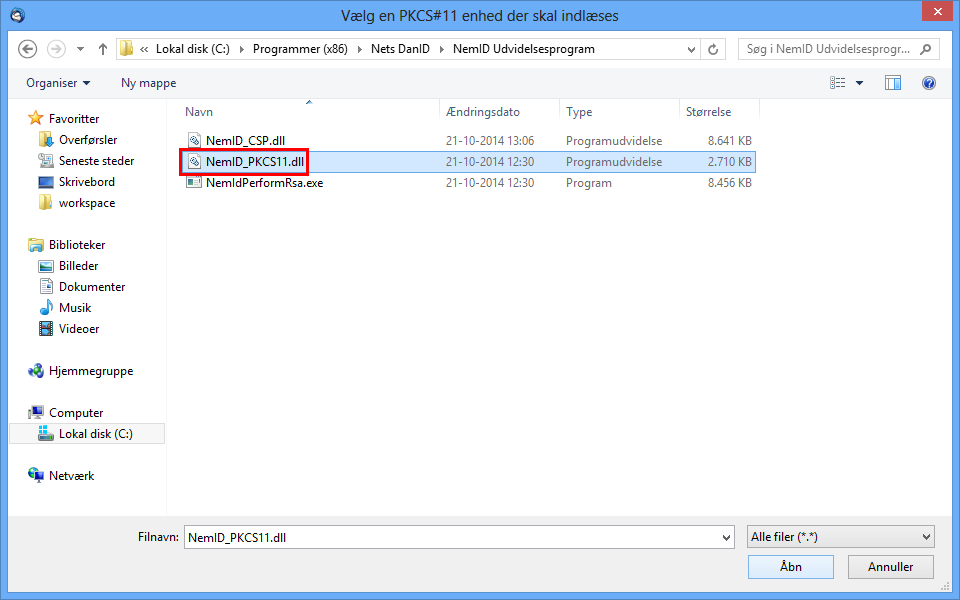Open Skrivebord in the sidebar

tap(86, 182)
